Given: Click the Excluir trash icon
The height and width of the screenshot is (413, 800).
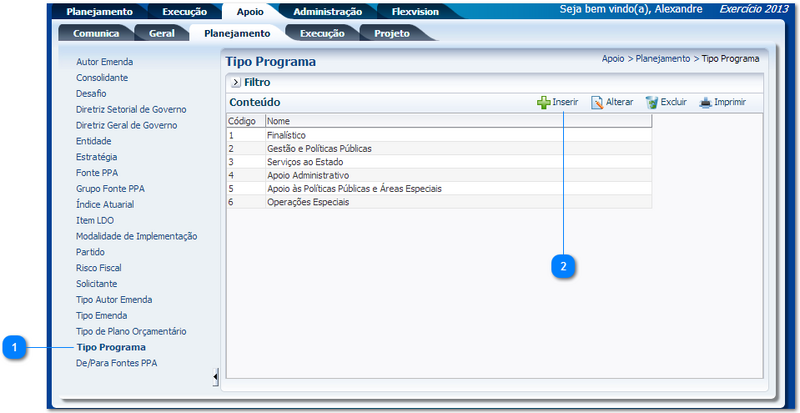Looking at the screenshot, I should pyautogui.click(x=652, y=103).
